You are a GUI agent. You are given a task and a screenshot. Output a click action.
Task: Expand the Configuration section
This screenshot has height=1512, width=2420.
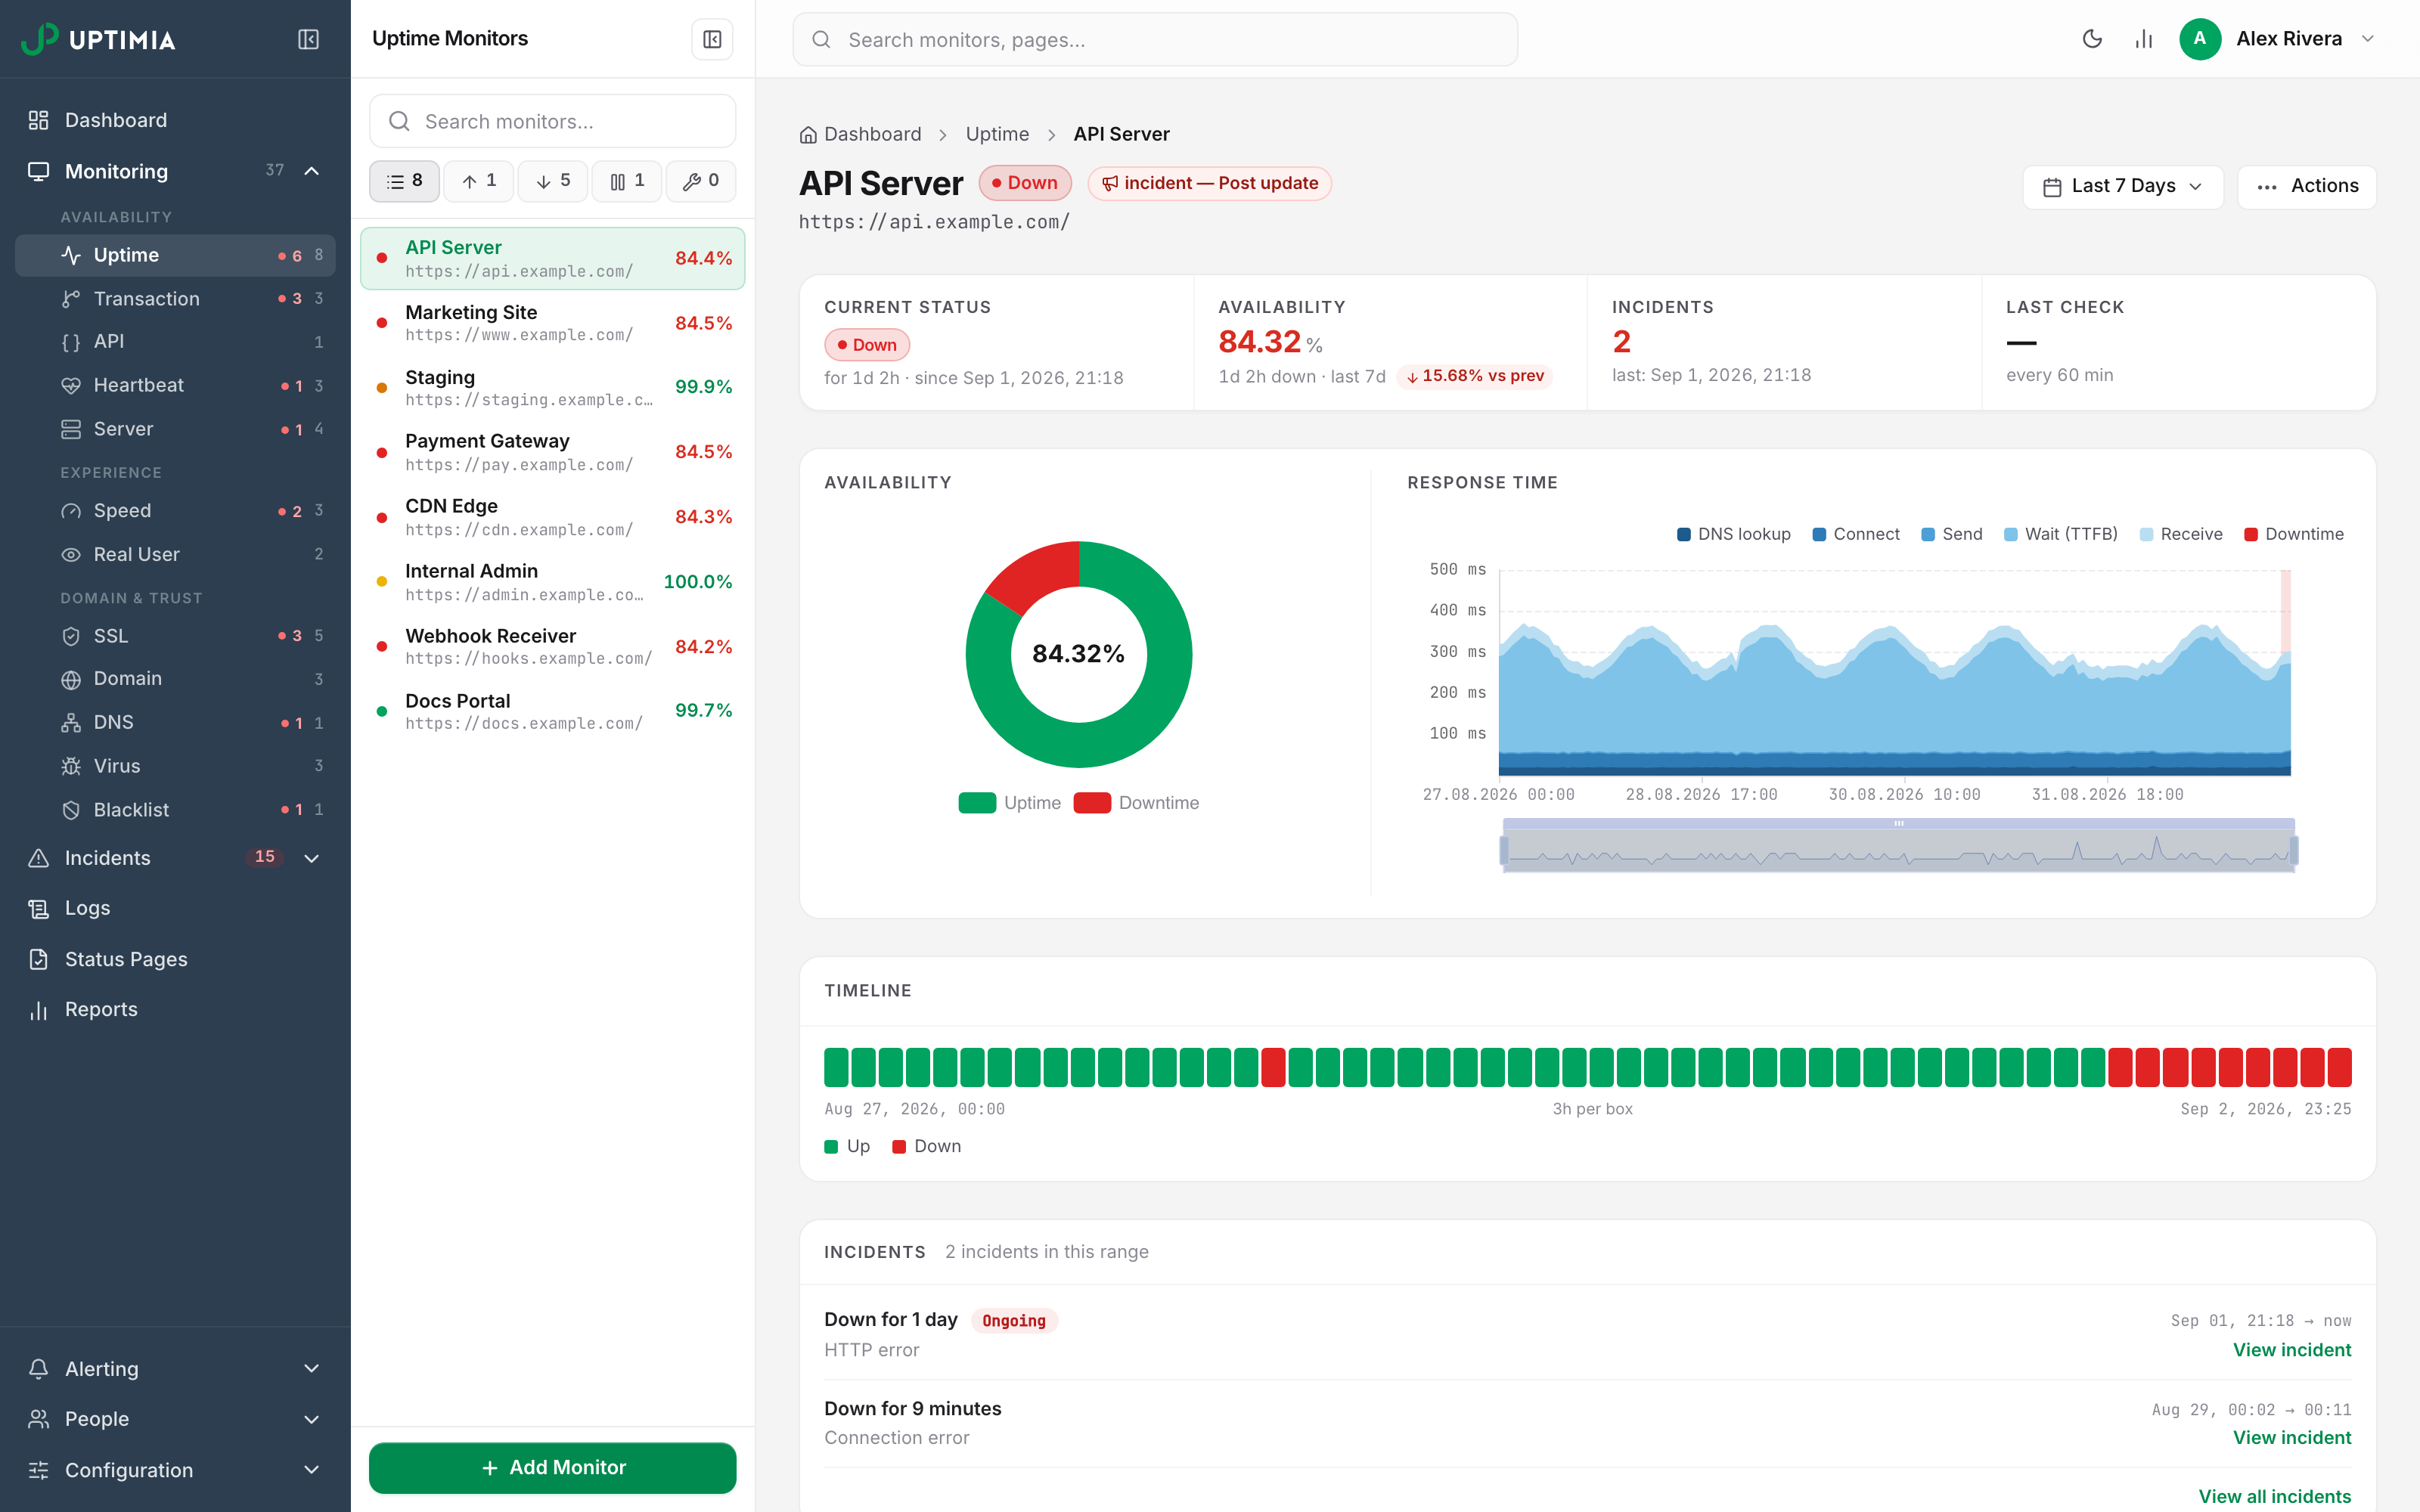175,1470
